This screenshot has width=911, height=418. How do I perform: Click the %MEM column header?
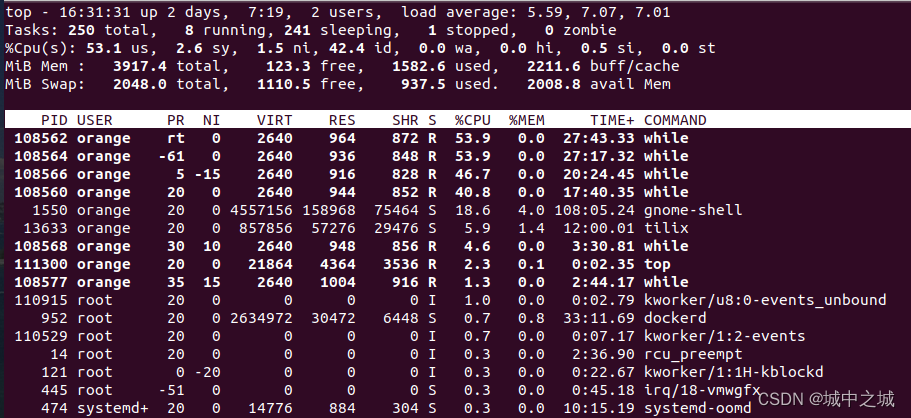coord(526,120)
